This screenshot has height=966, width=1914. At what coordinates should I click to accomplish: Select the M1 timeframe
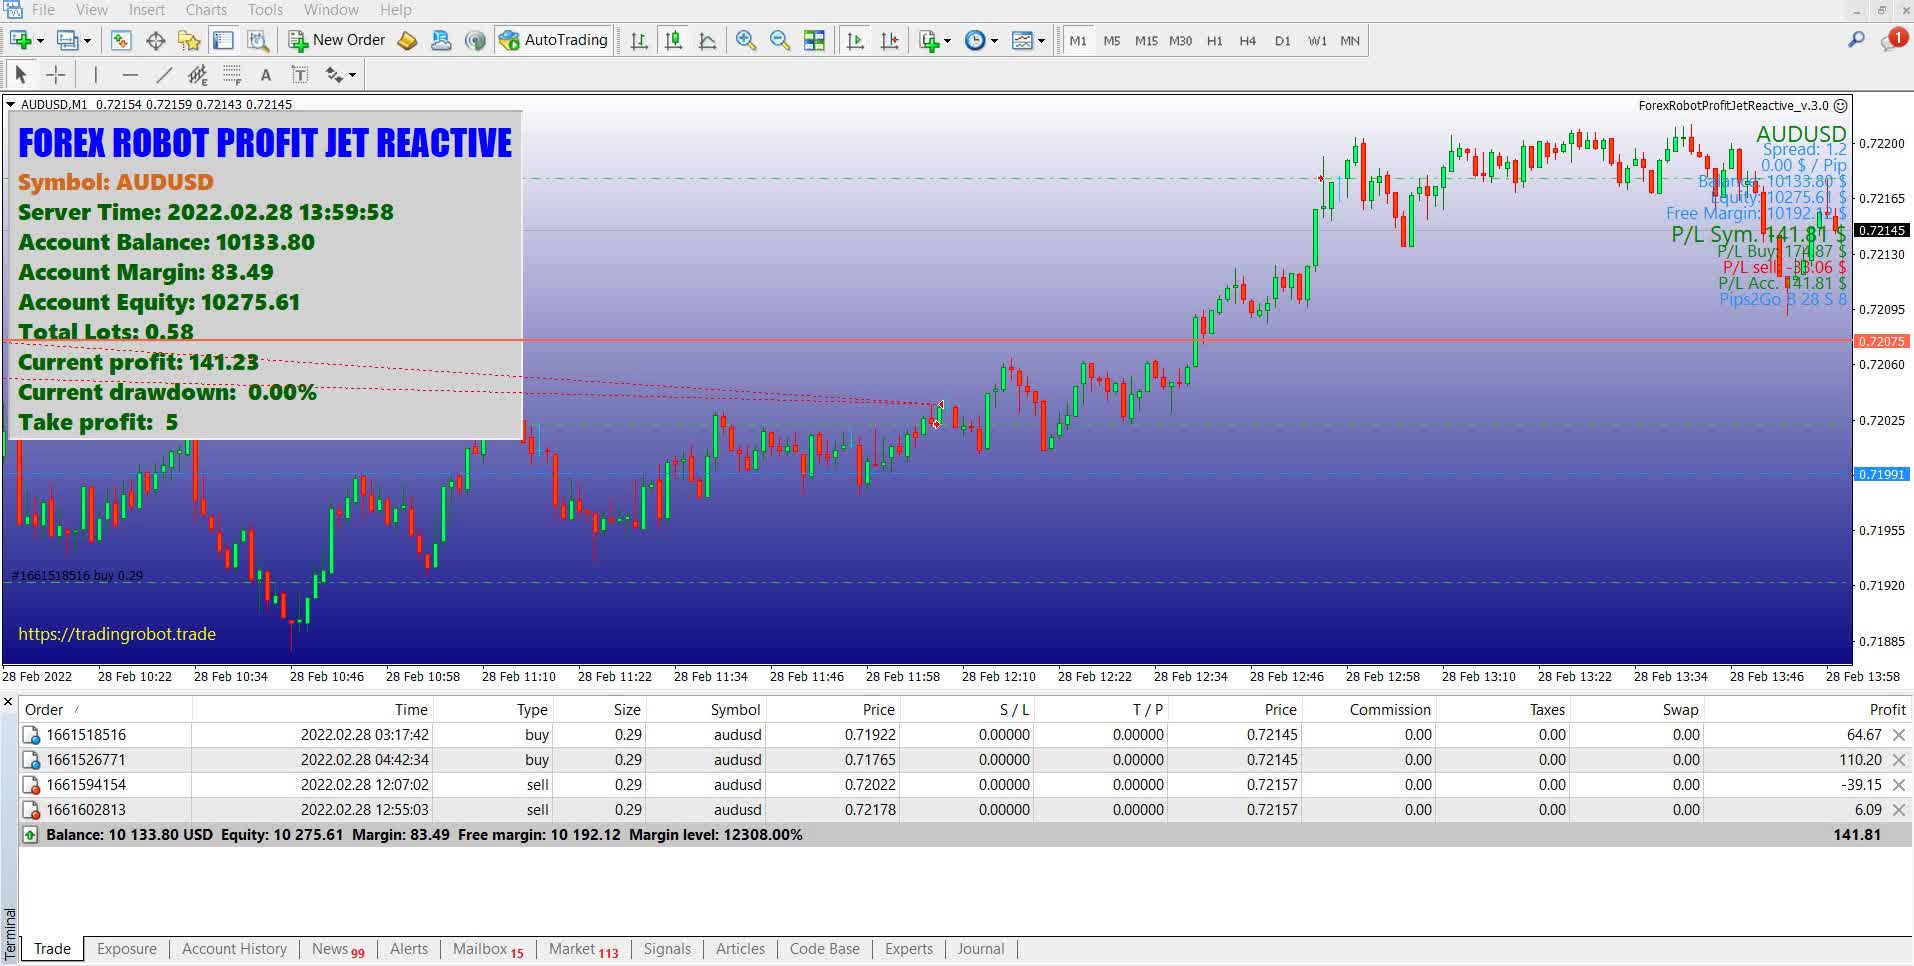1077,41
